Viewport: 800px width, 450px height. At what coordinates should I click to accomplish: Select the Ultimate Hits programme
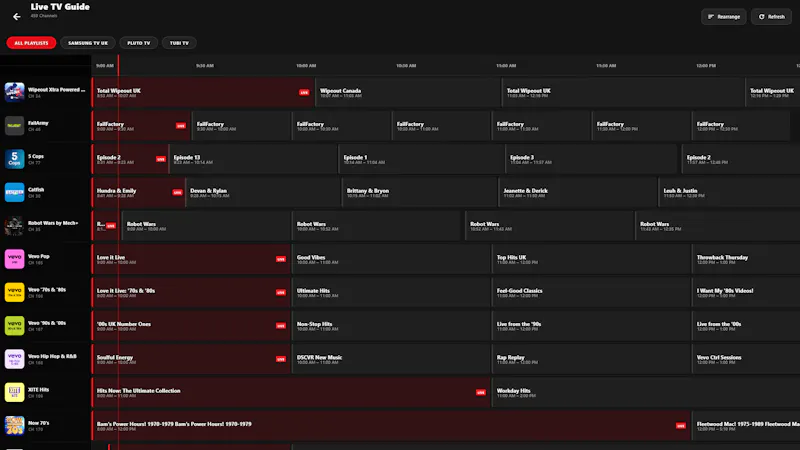pos(391,292)
